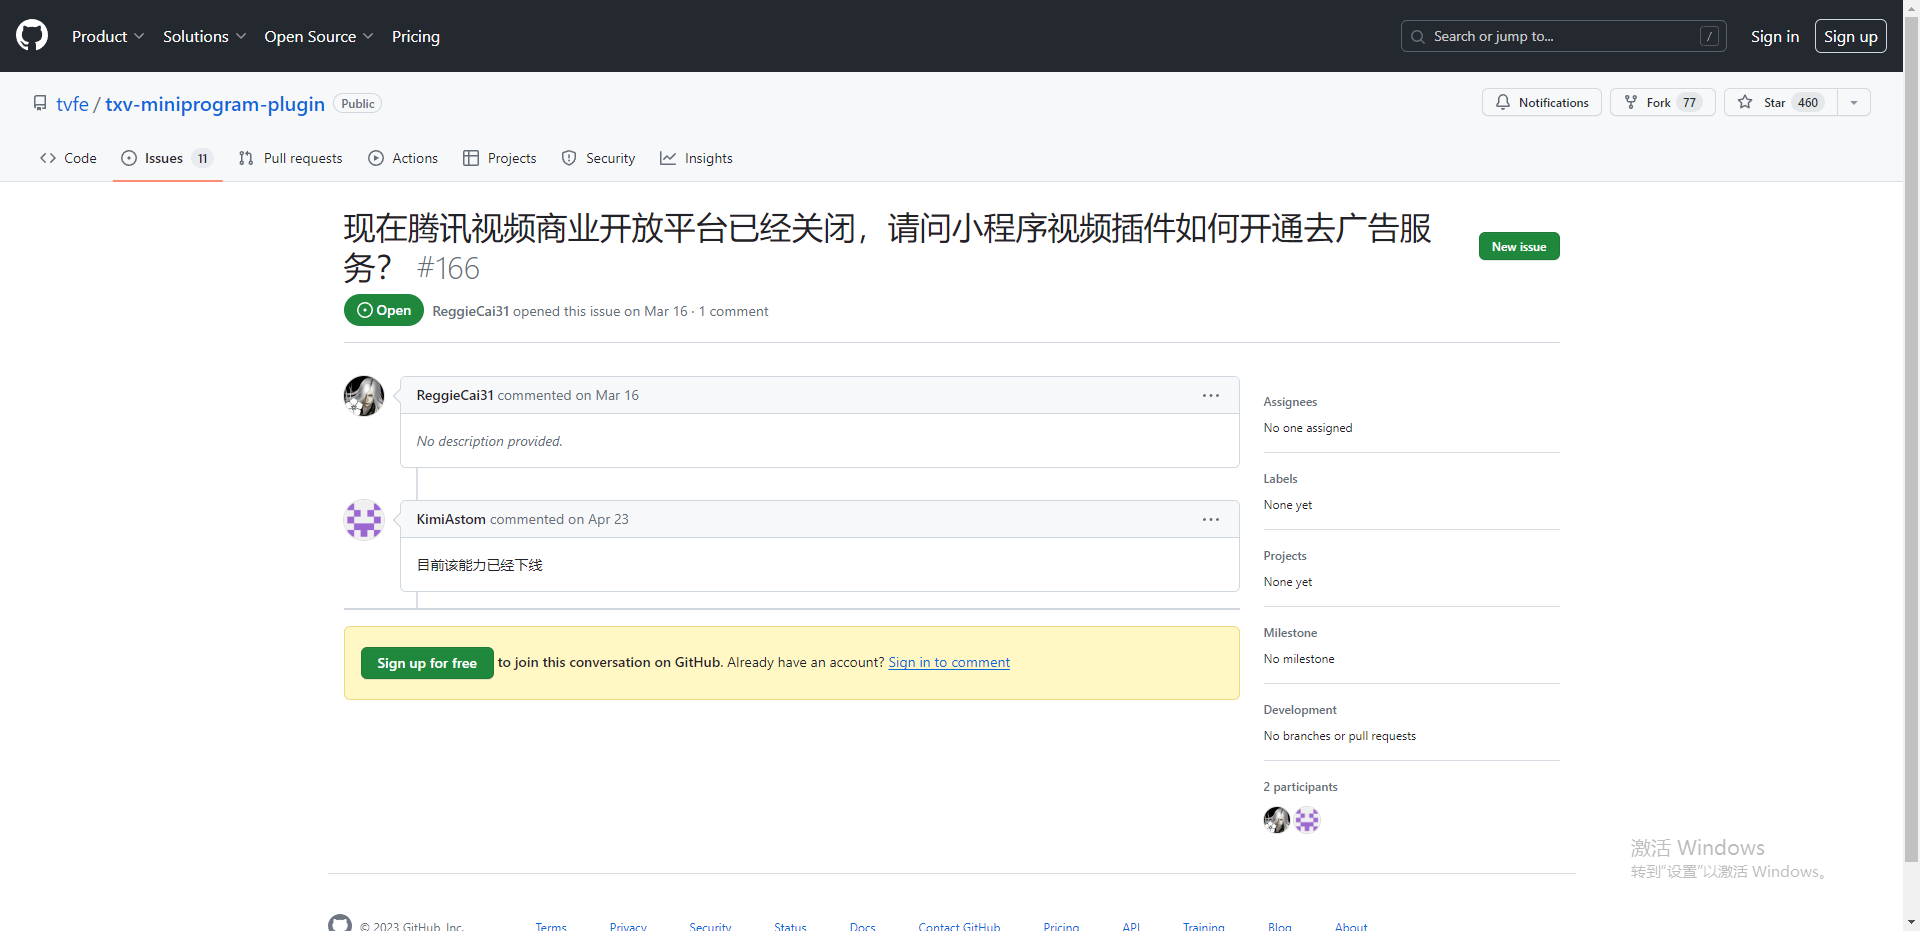Switch to the Issues tab
This screenshot has width=1920, height=931.
[167, 158]
